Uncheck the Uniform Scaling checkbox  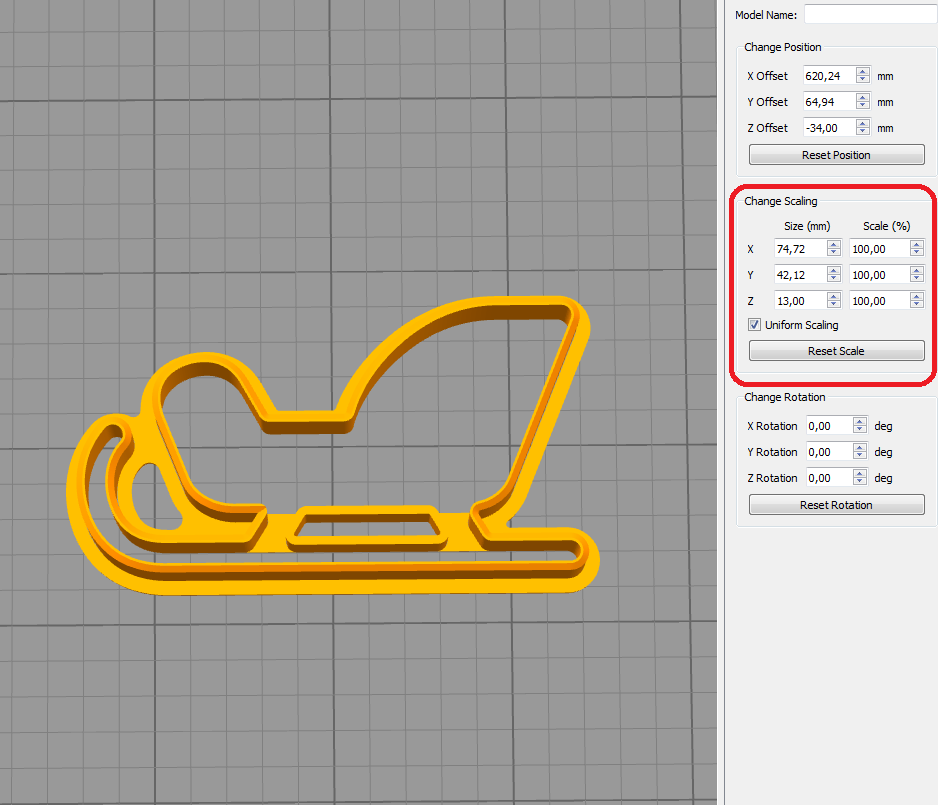(x=754, y=325)
